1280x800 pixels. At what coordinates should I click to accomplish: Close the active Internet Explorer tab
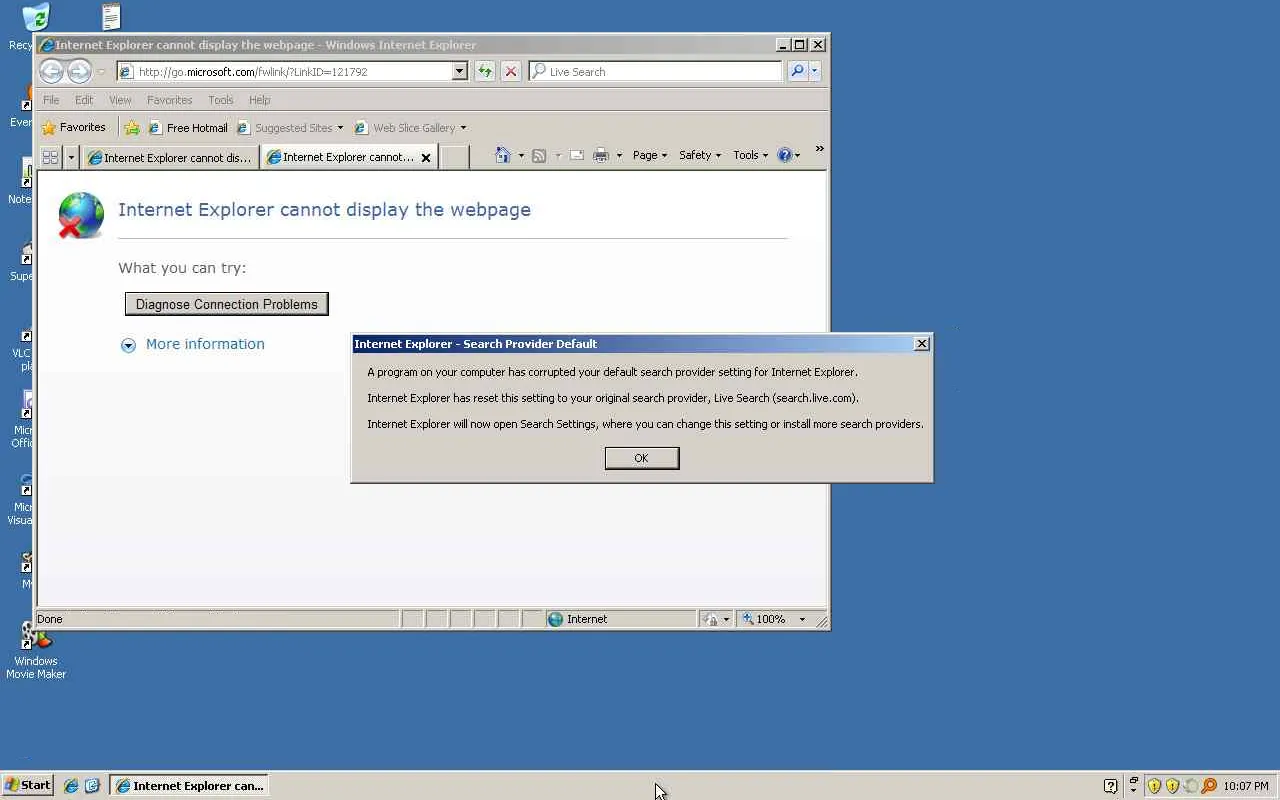426,157
